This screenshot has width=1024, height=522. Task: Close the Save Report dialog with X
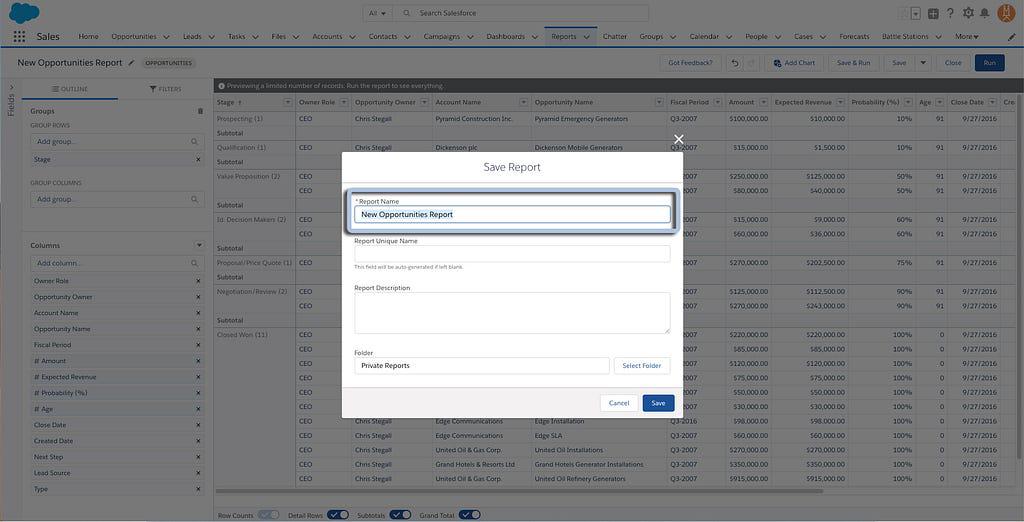click(679, 140)
